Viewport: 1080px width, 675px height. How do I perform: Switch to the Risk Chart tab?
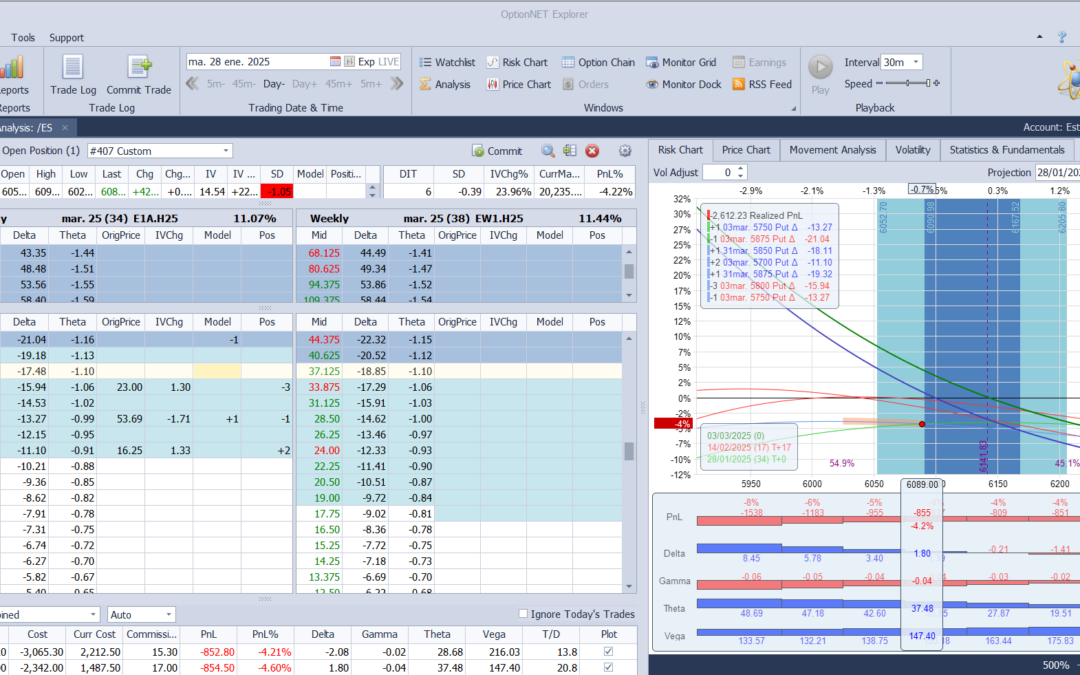[680, 149]
